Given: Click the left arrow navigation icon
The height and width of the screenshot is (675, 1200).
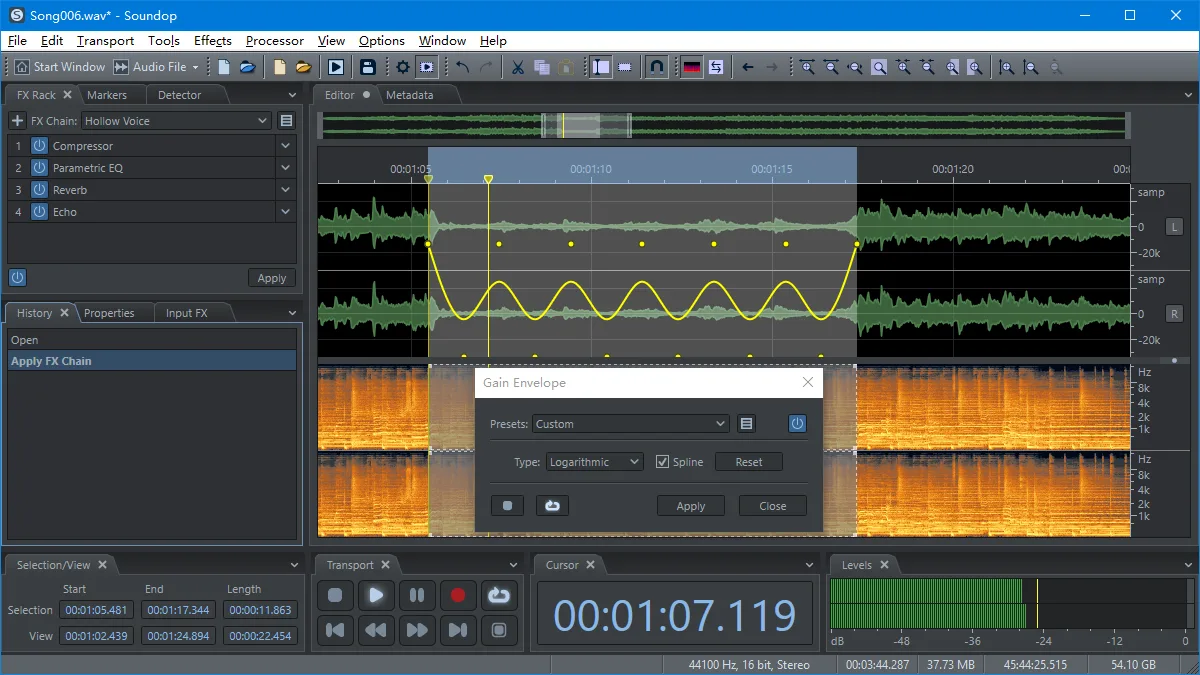Looking at the screenshot, I should click(x=748, y=67).
